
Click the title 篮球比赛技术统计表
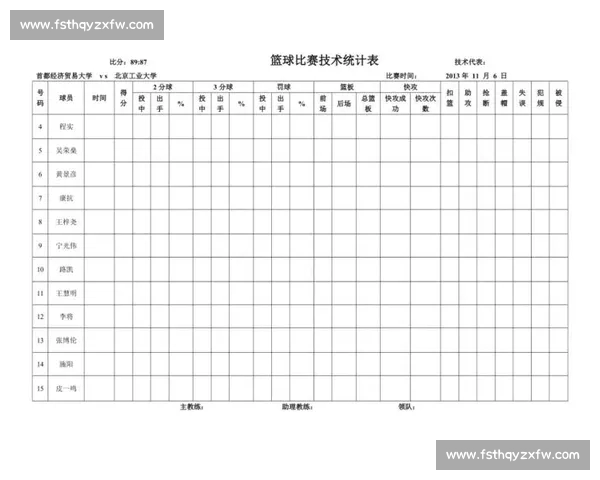(324, 60)
